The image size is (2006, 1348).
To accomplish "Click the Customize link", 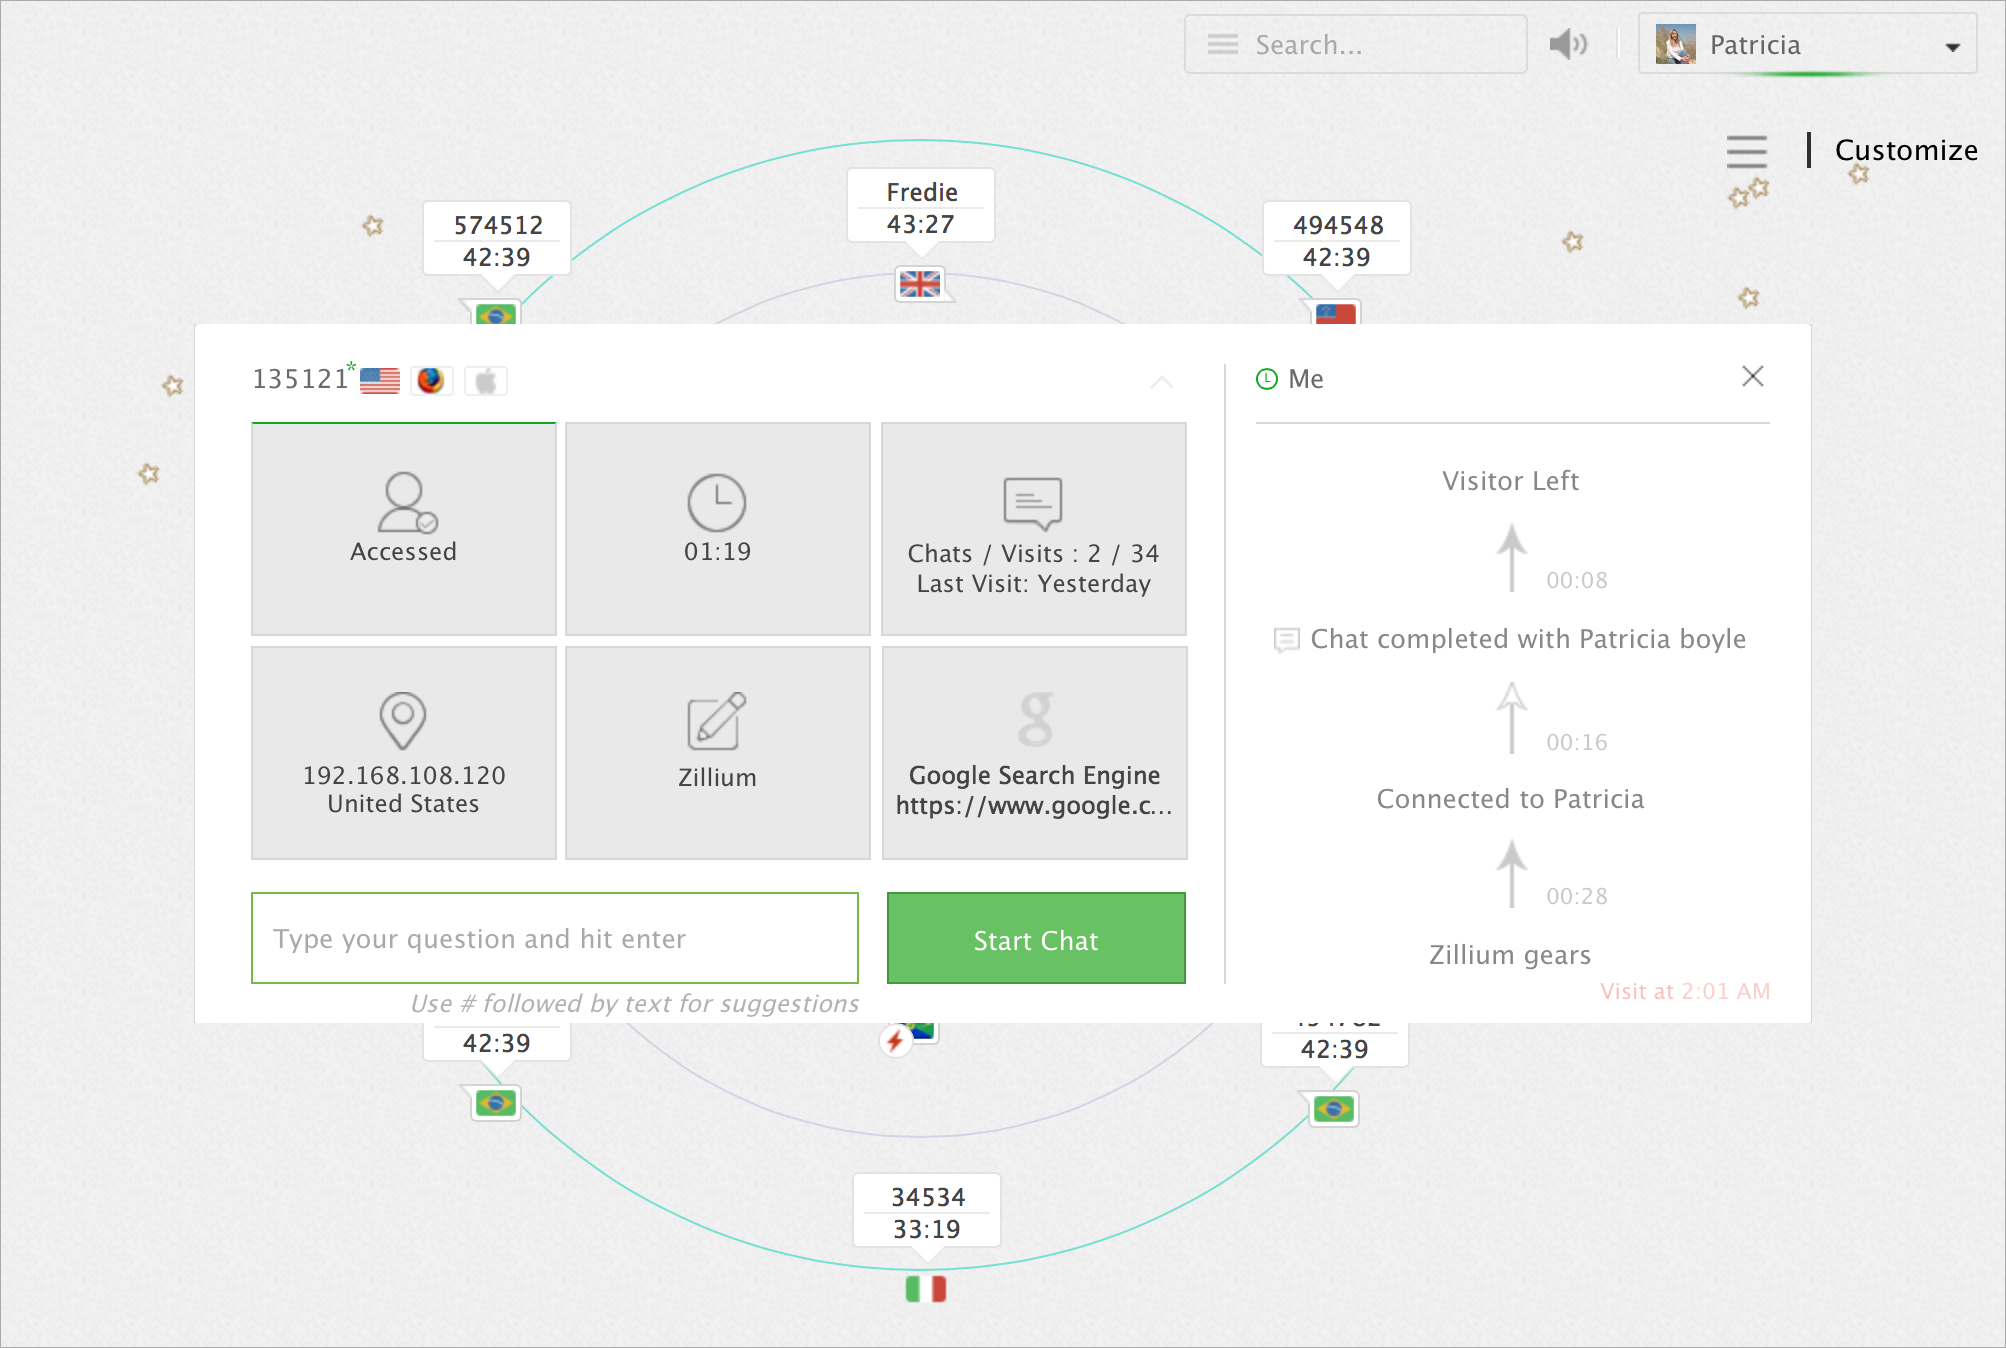I will point(1905,150).
